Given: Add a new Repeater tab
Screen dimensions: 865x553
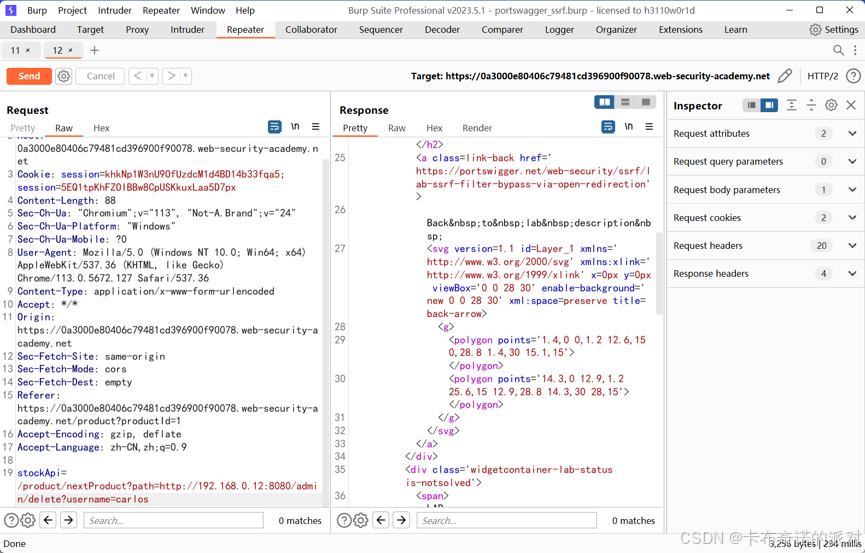Looking at the screenshot, I should click(x=94, y=51).
